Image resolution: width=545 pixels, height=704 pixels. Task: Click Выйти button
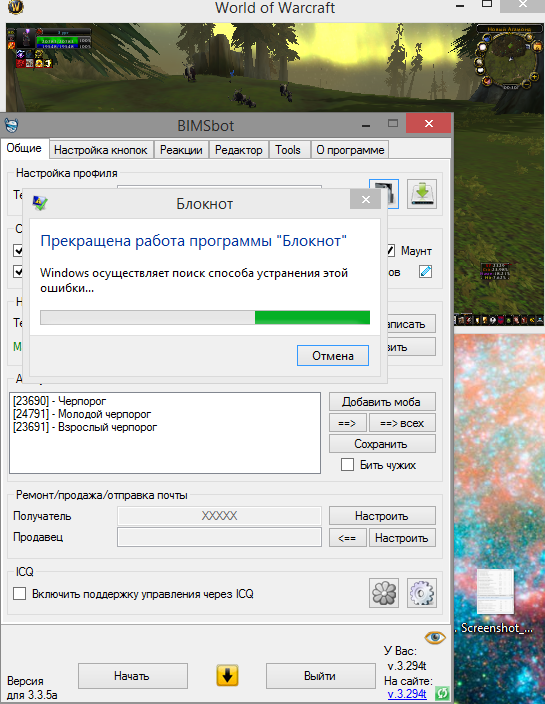[x=321, y=676]
